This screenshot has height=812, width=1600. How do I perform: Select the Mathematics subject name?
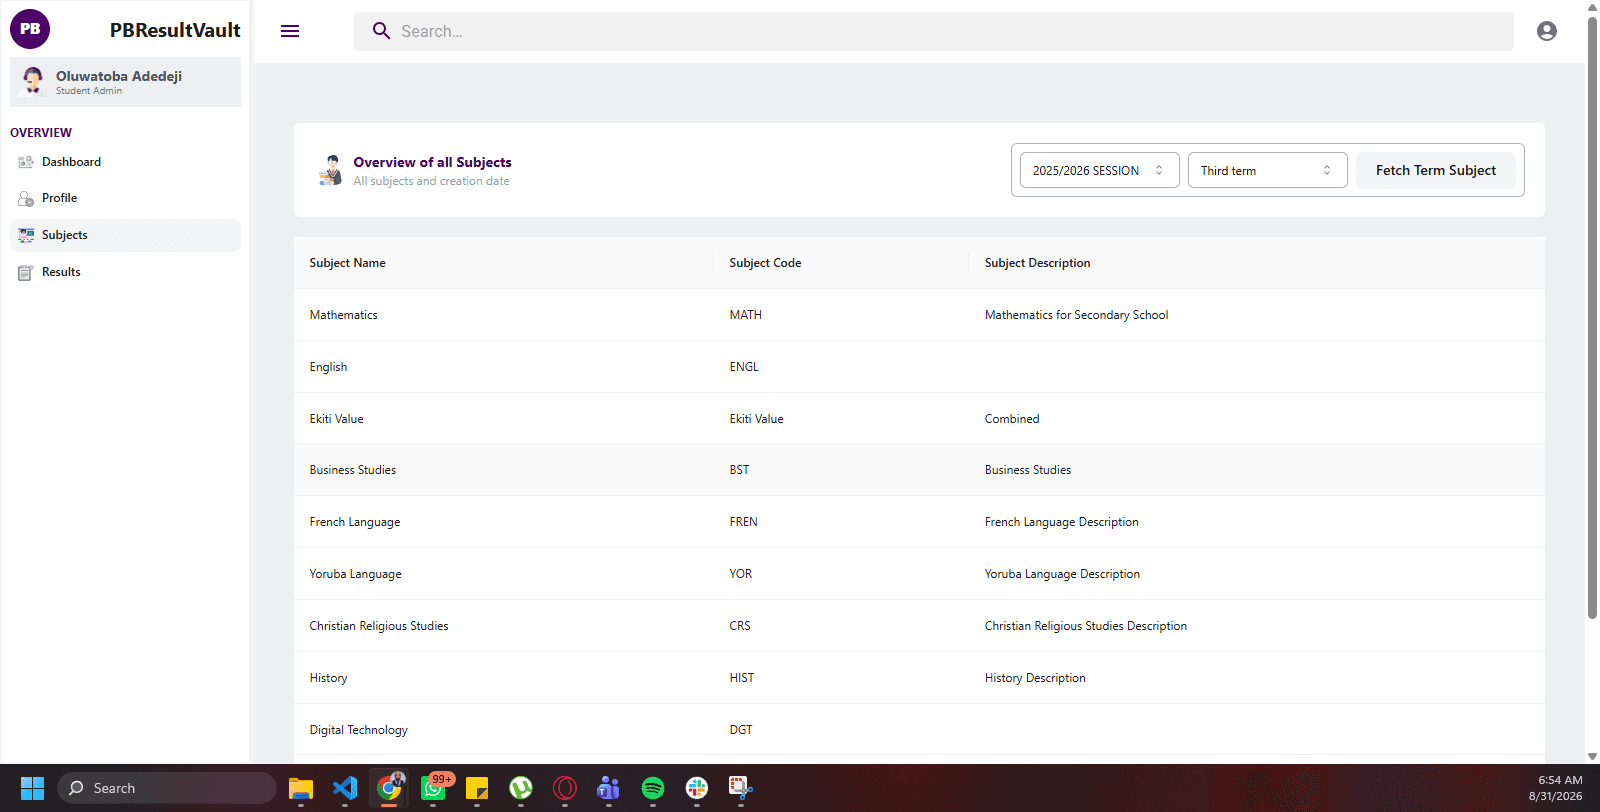(343, 315)
